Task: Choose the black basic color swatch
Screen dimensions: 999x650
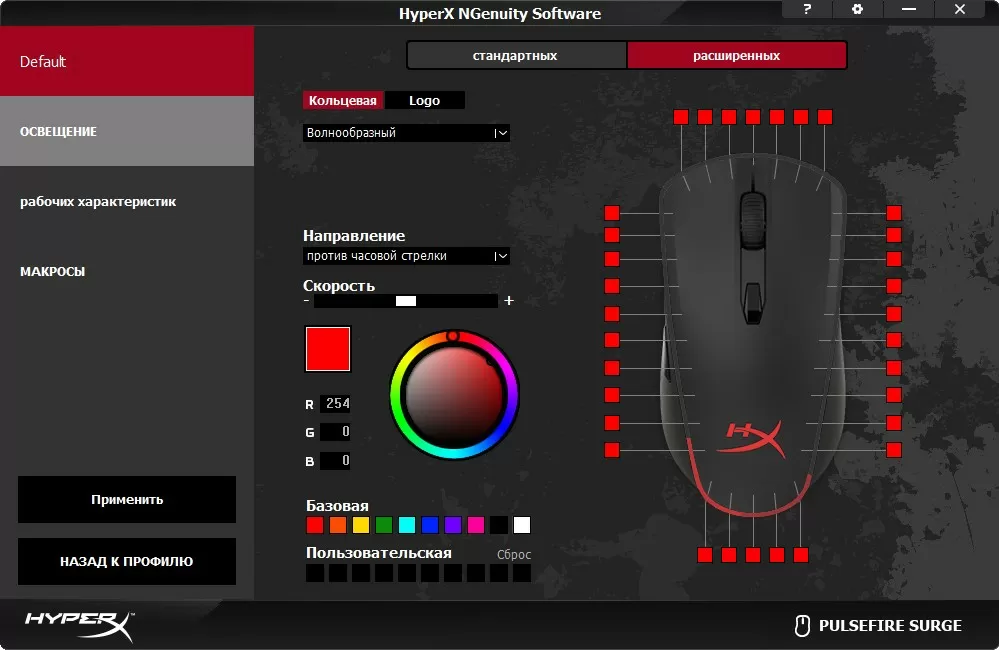Action: click(x=499, y=524)
